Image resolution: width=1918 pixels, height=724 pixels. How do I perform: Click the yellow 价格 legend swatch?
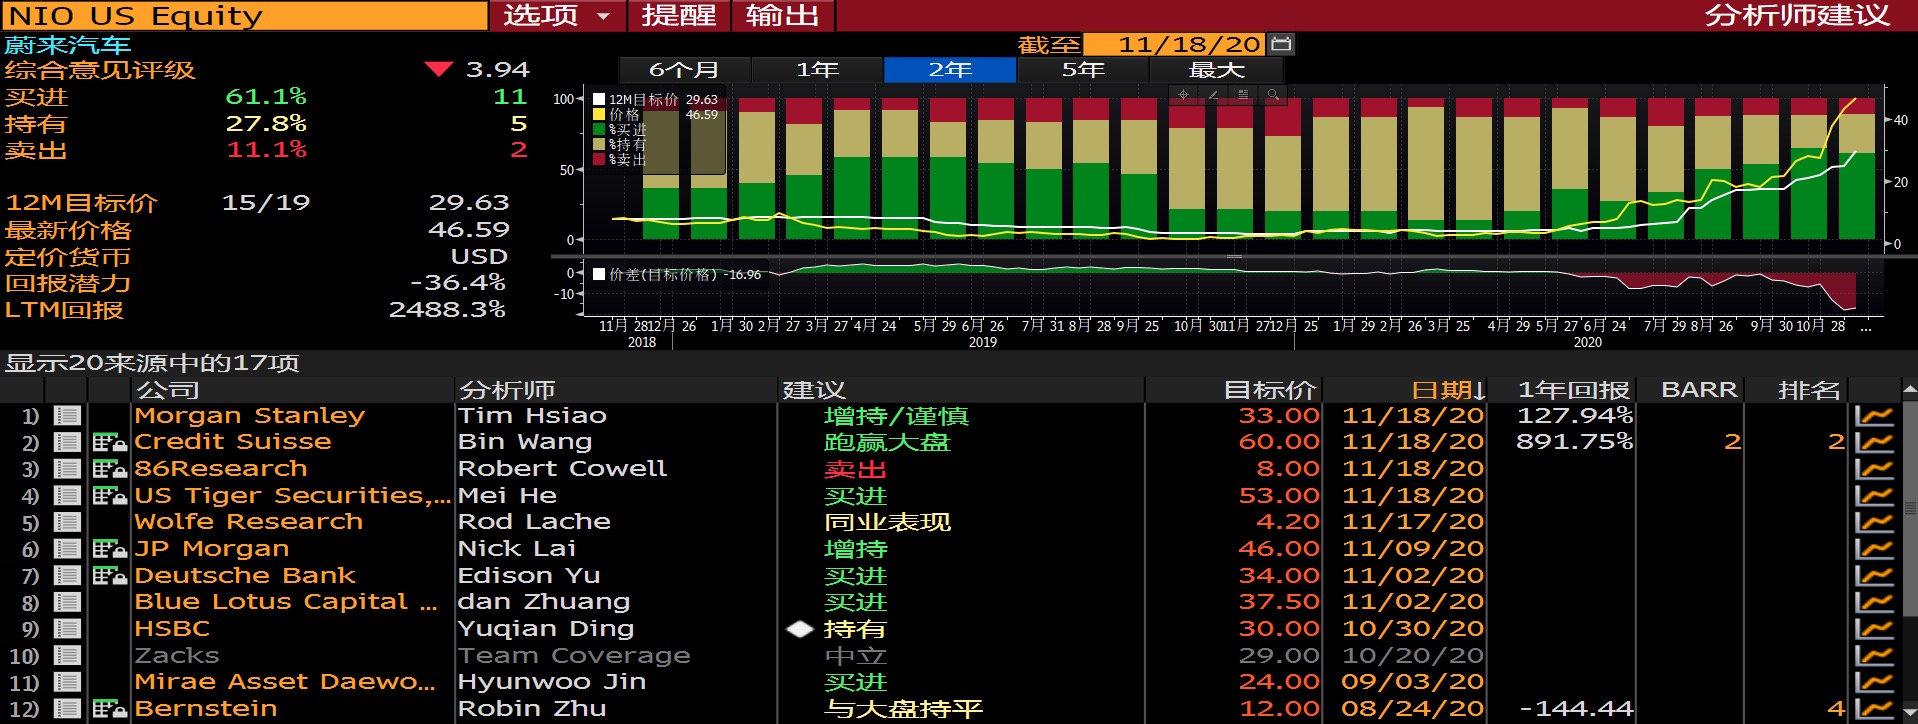599,114
